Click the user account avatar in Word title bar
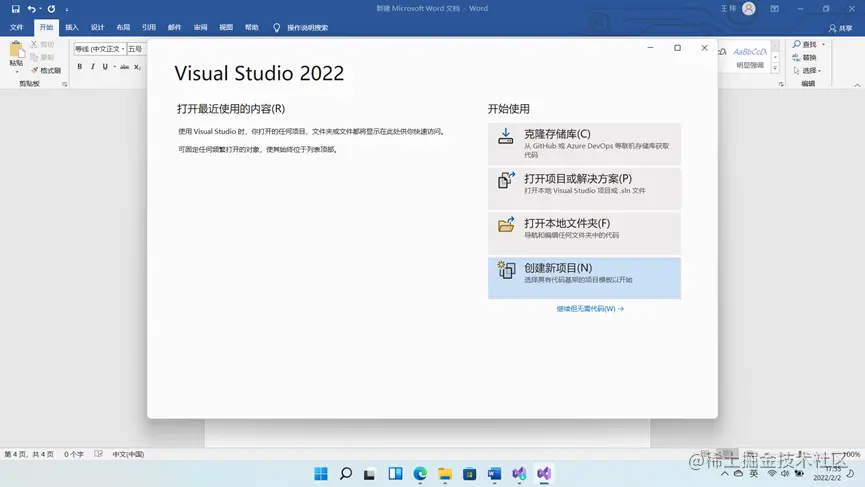Screen dimensions: 865x487 [x=749, y=8]
